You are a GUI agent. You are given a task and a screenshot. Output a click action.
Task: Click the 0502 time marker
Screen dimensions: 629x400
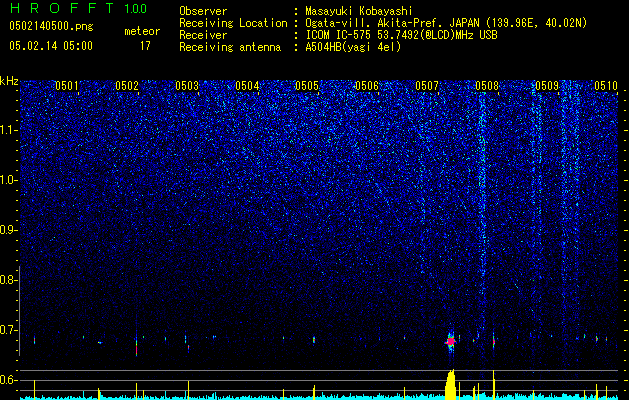click(127, 86)
